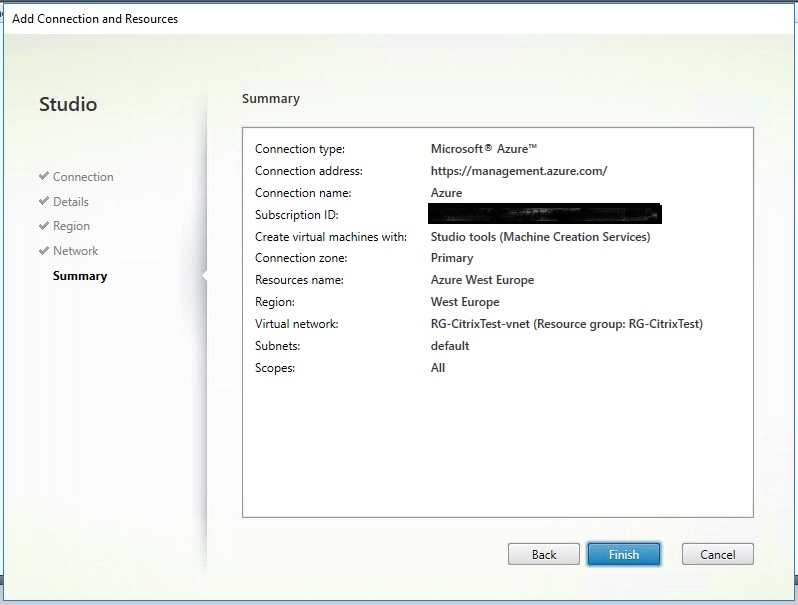Click the checkmark icon beside Details step

click(44, 201)
